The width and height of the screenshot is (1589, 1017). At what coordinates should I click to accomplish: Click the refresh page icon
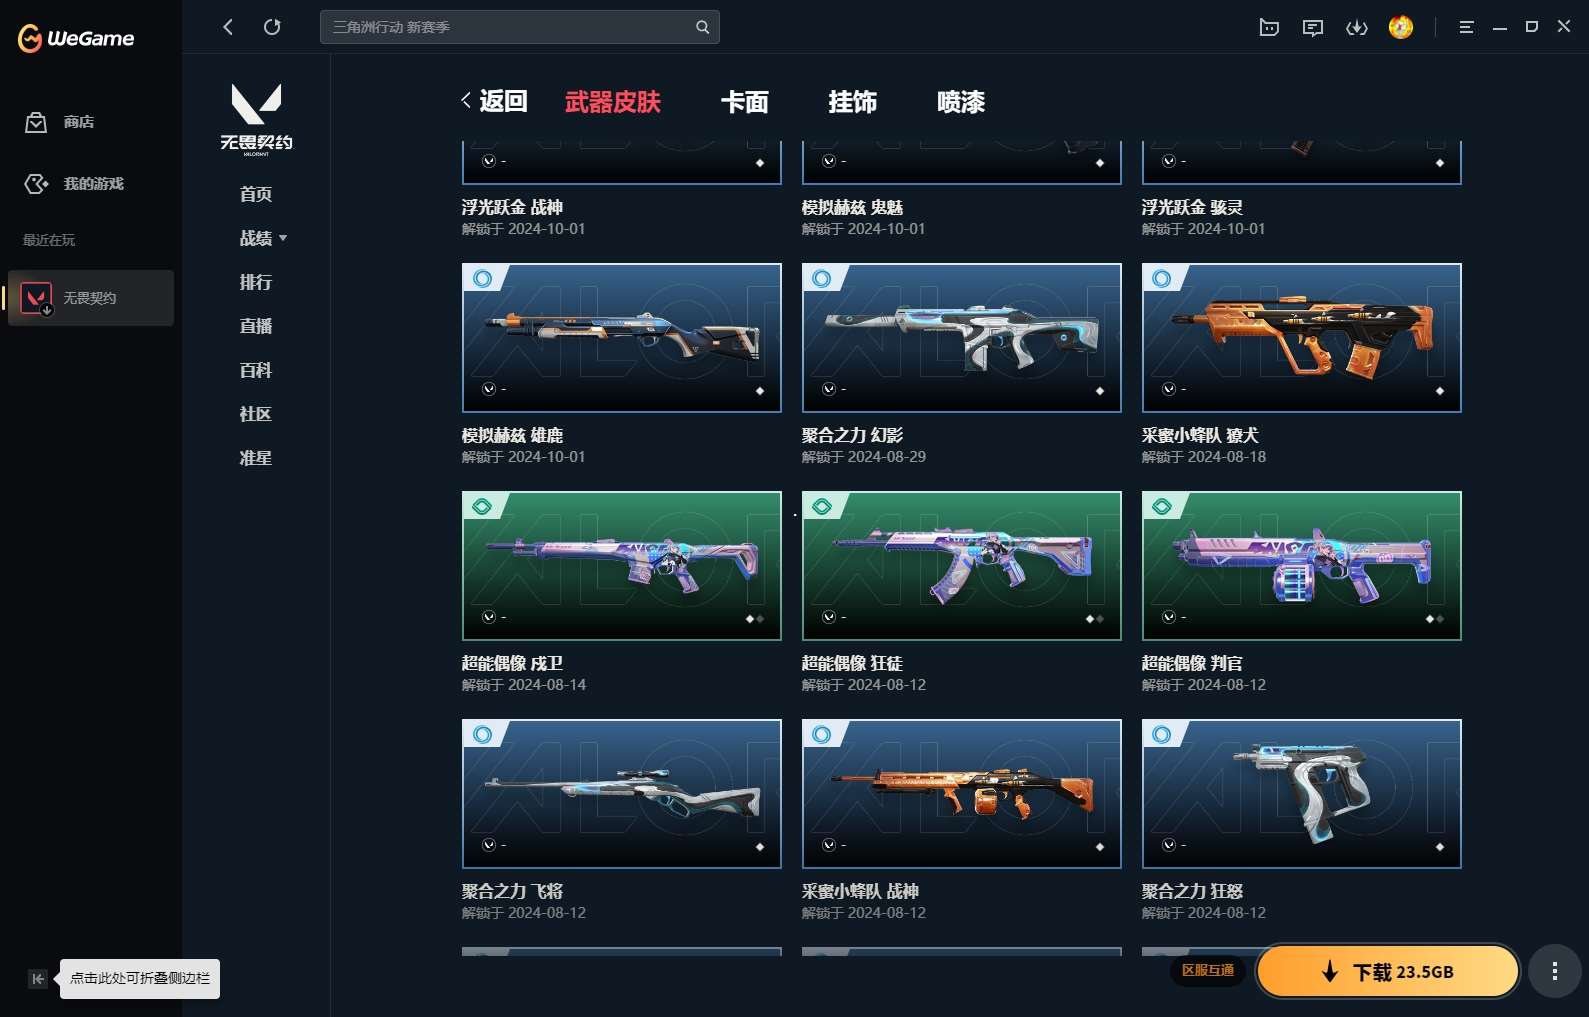pyautogui.click(x=272, y=27)
